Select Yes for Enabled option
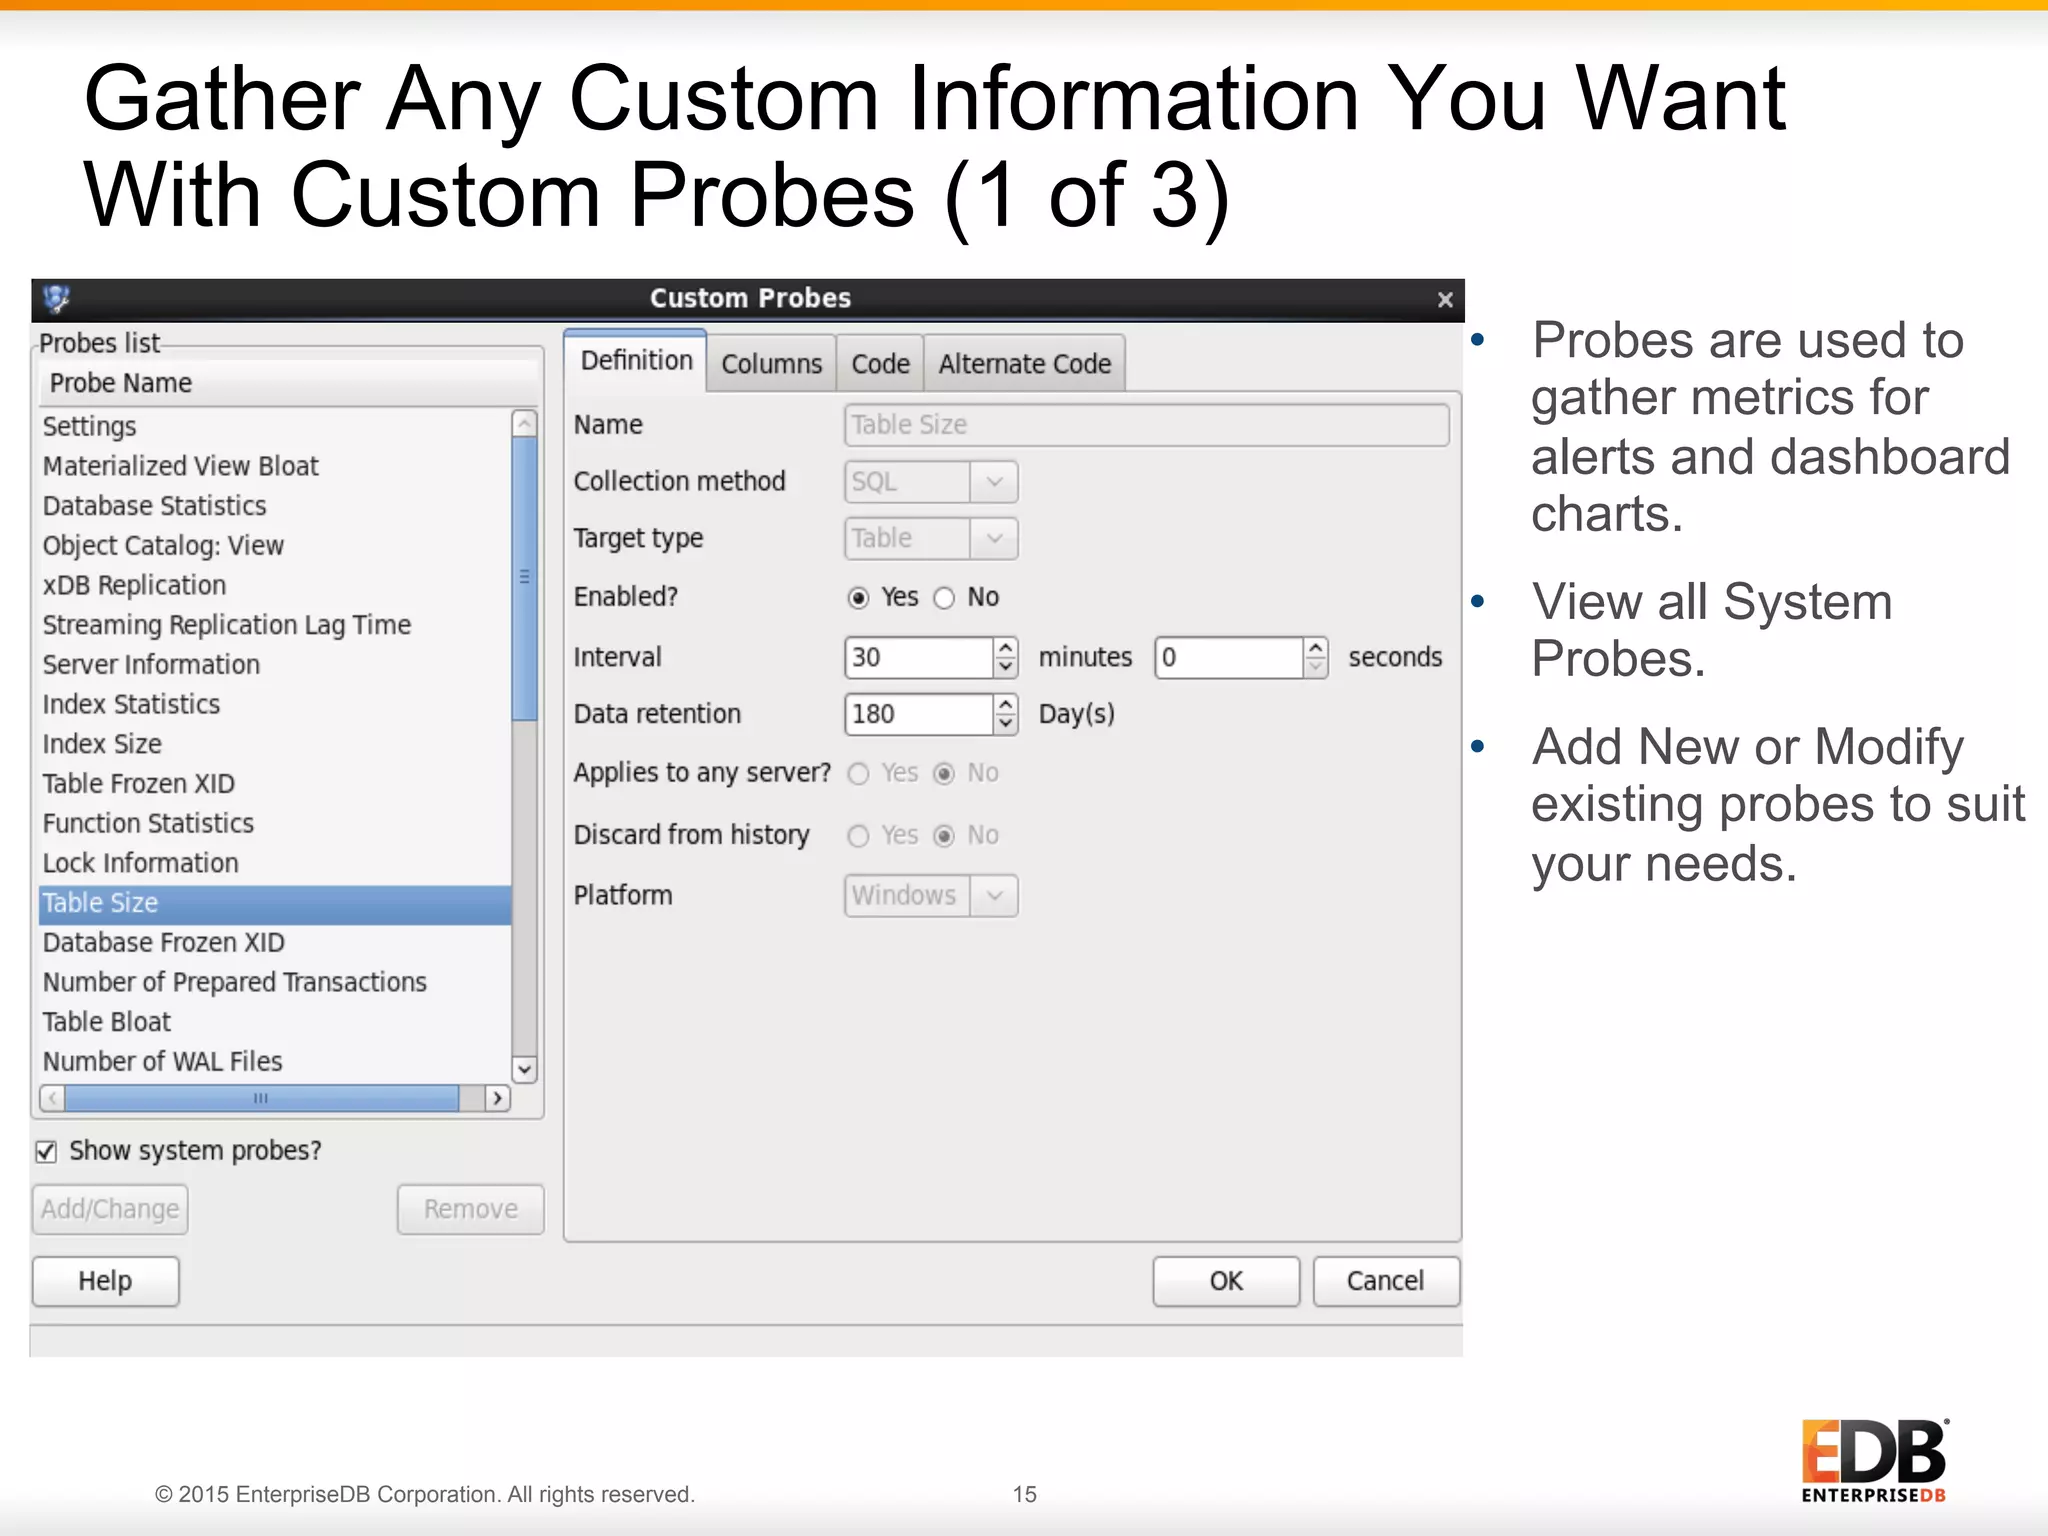 tap(858, 598)
